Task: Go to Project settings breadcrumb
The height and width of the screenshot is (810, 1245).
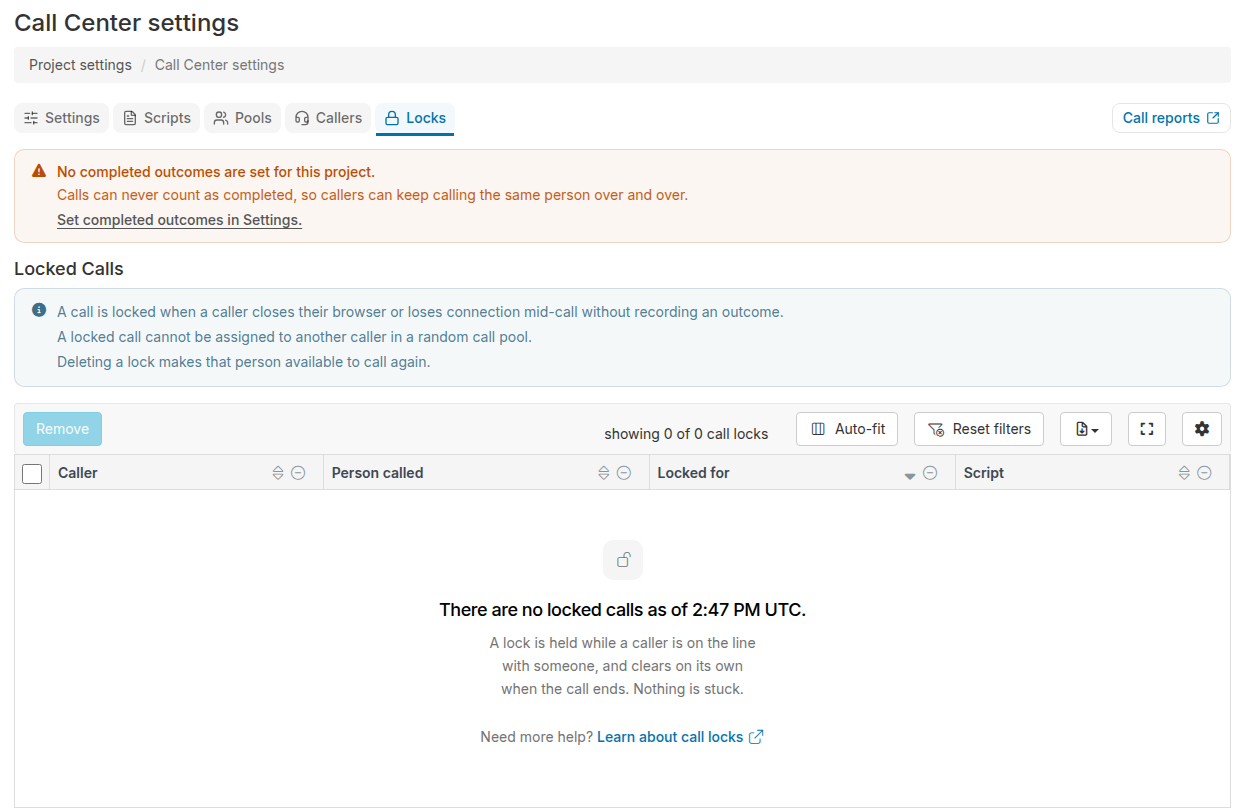Action: pos(80,65)
